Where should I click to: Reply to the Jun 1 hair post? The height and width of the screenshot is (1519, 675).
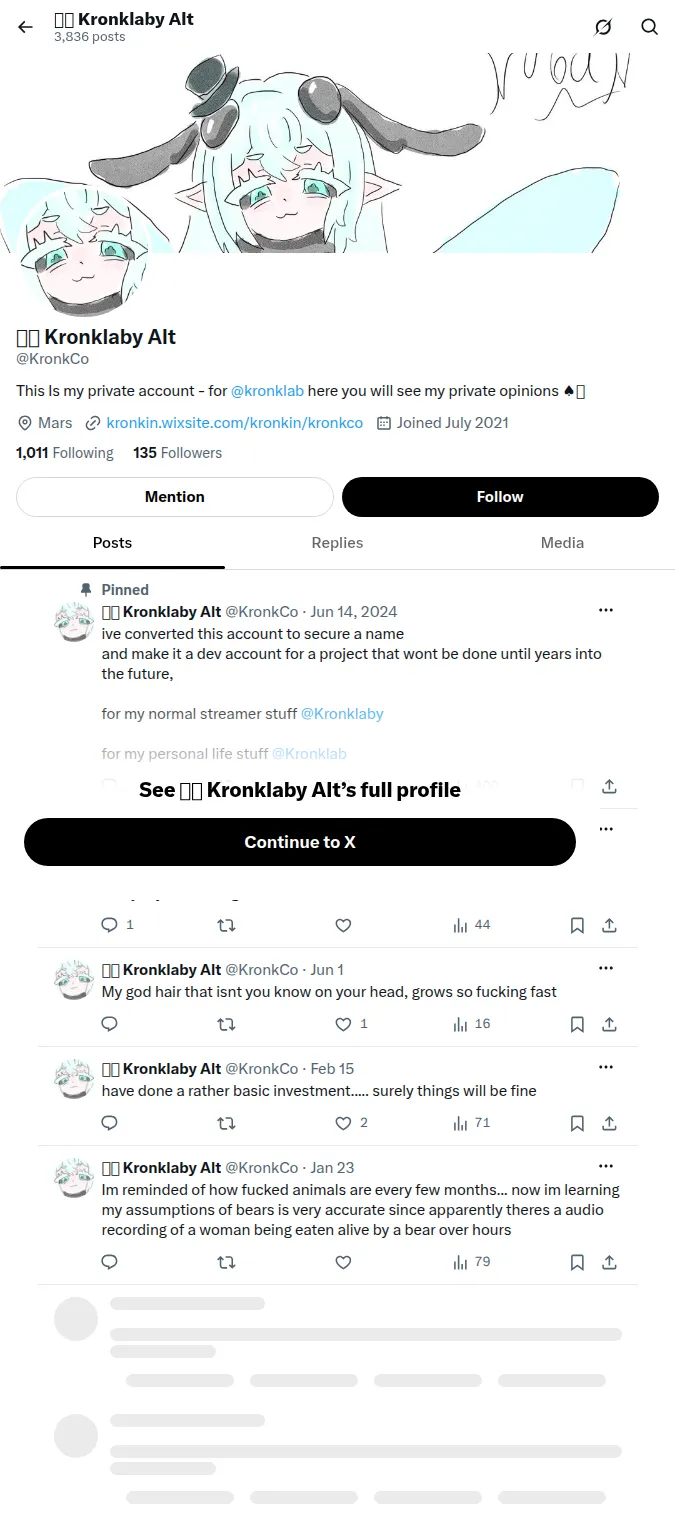110,1024
